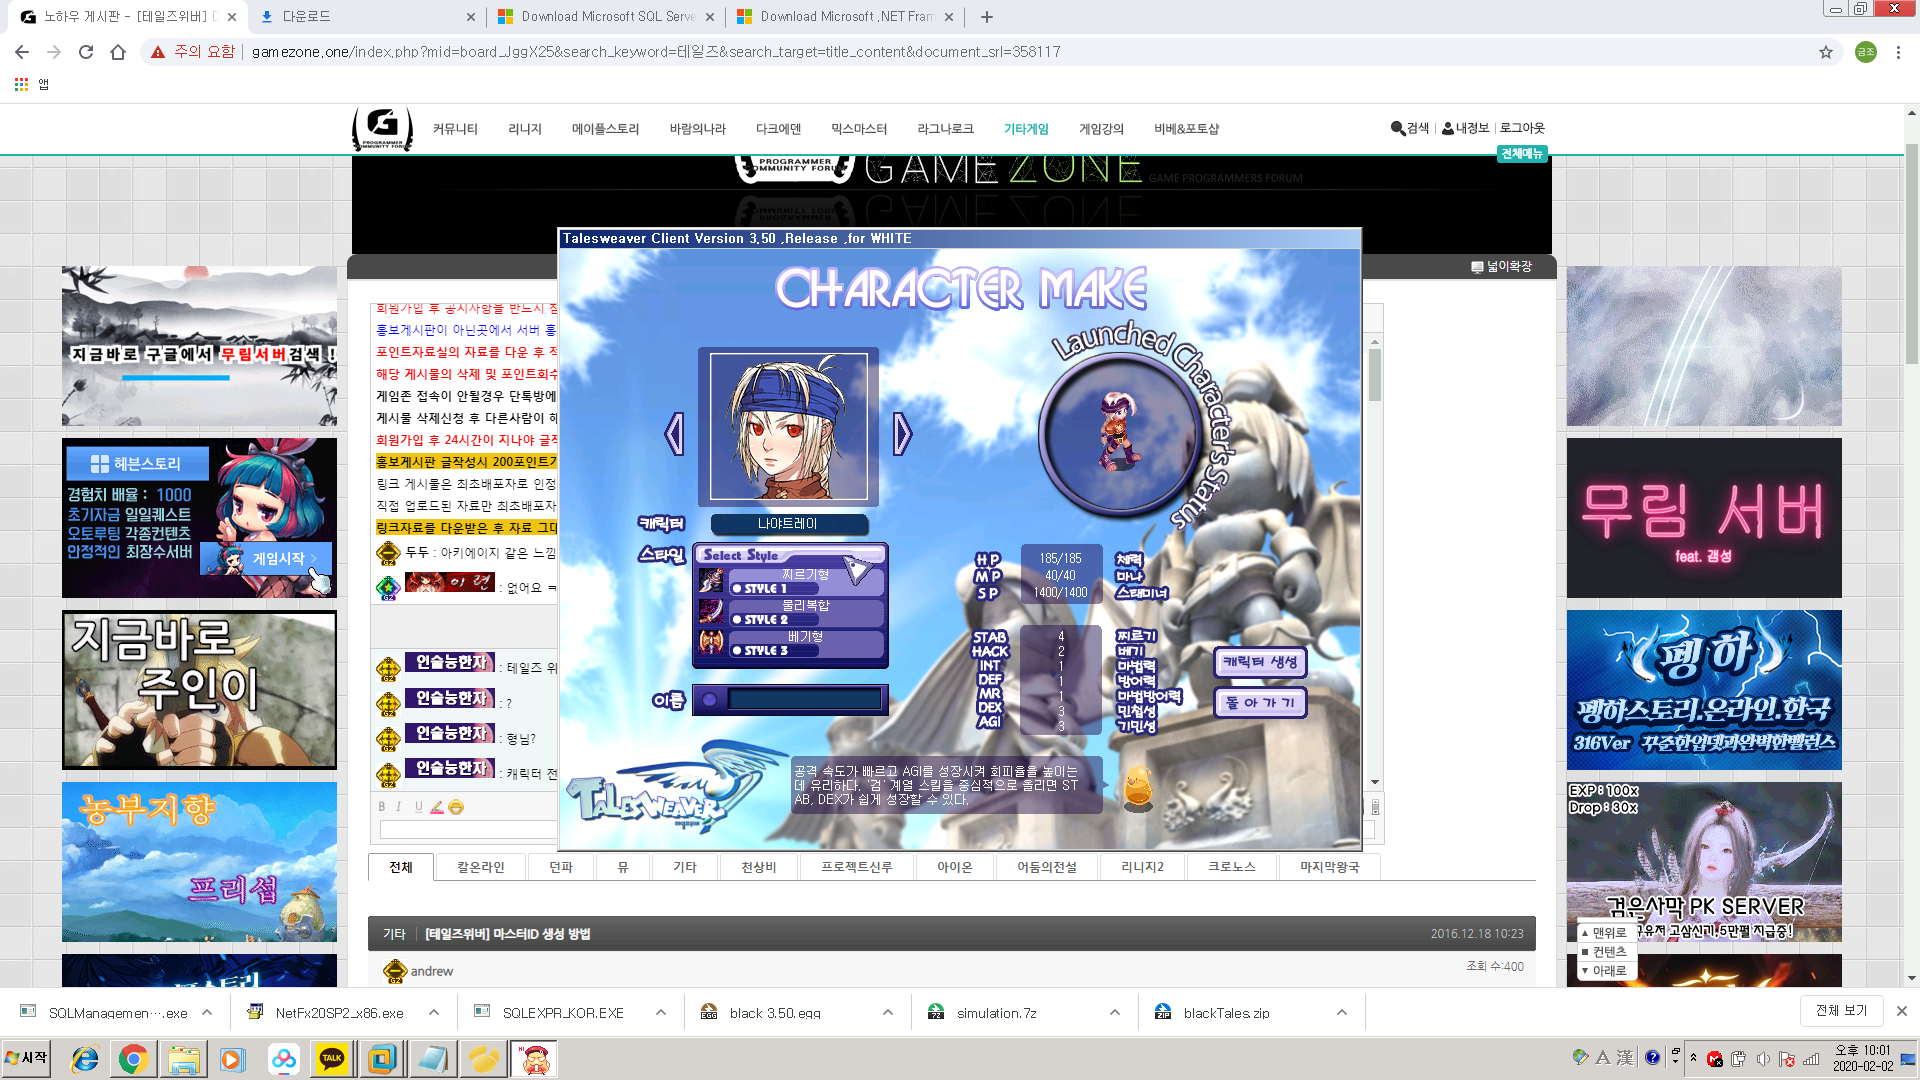Click the 내정보 my info link
This screenshot has height=1080, width=1920.
pos(1466,128)
